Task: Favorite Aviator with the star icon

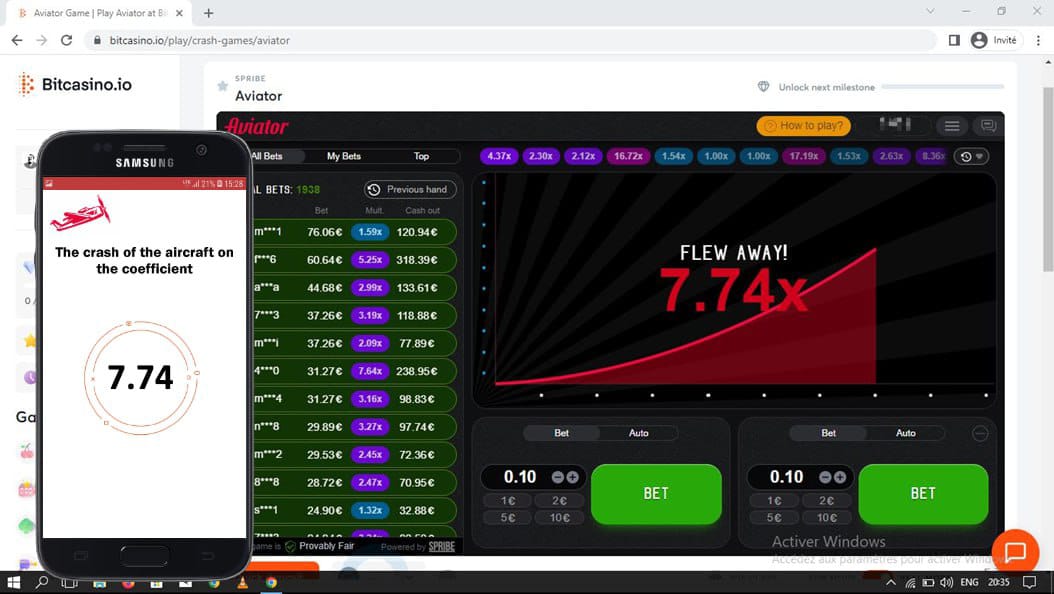Action: pyautogui.click(x=222, y=86)
